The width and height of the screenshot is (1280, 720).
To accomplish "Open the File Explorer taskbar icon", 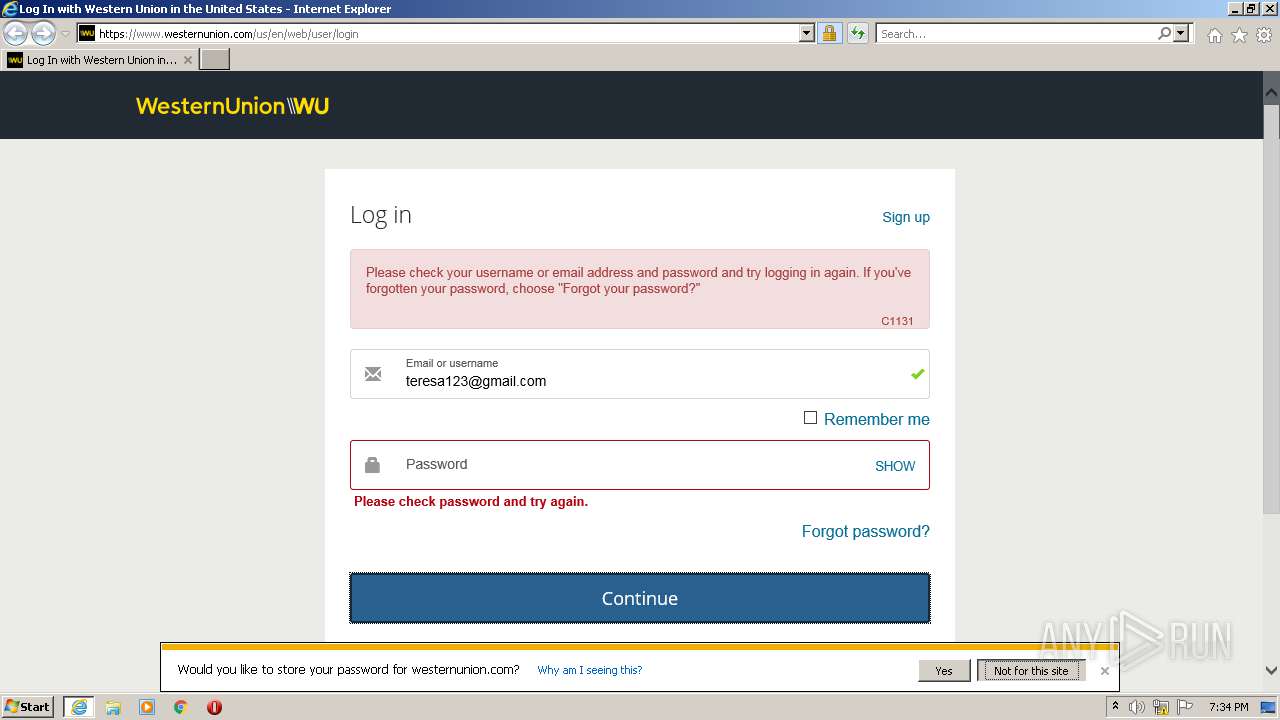I will click(113, 707).
